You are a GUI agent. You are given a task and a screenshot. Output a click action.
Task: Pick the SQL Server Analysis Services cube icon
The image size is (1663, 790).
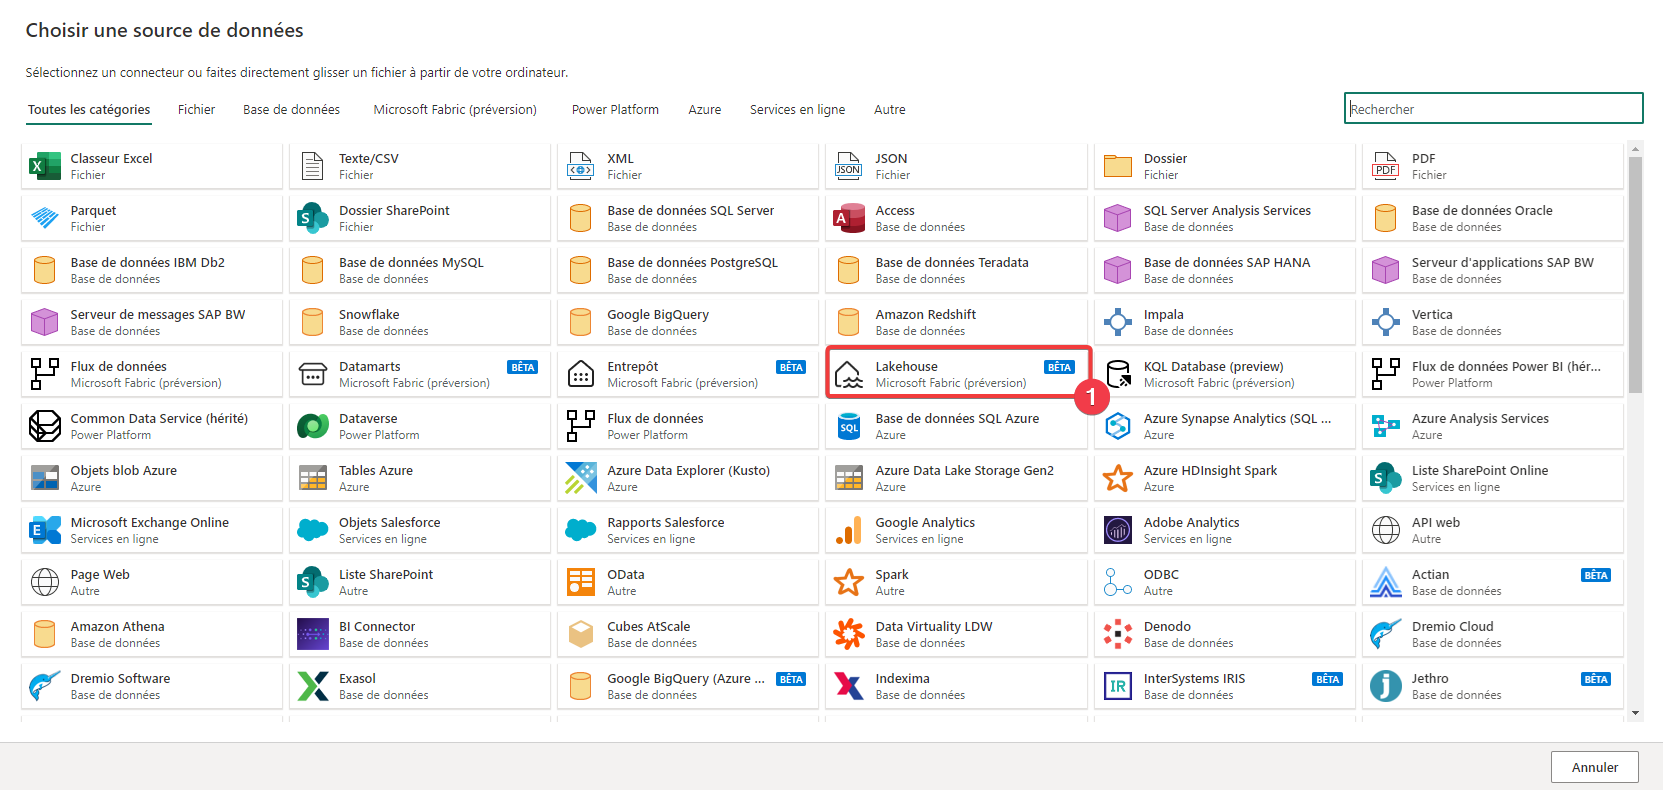[x=1118, y=218]
